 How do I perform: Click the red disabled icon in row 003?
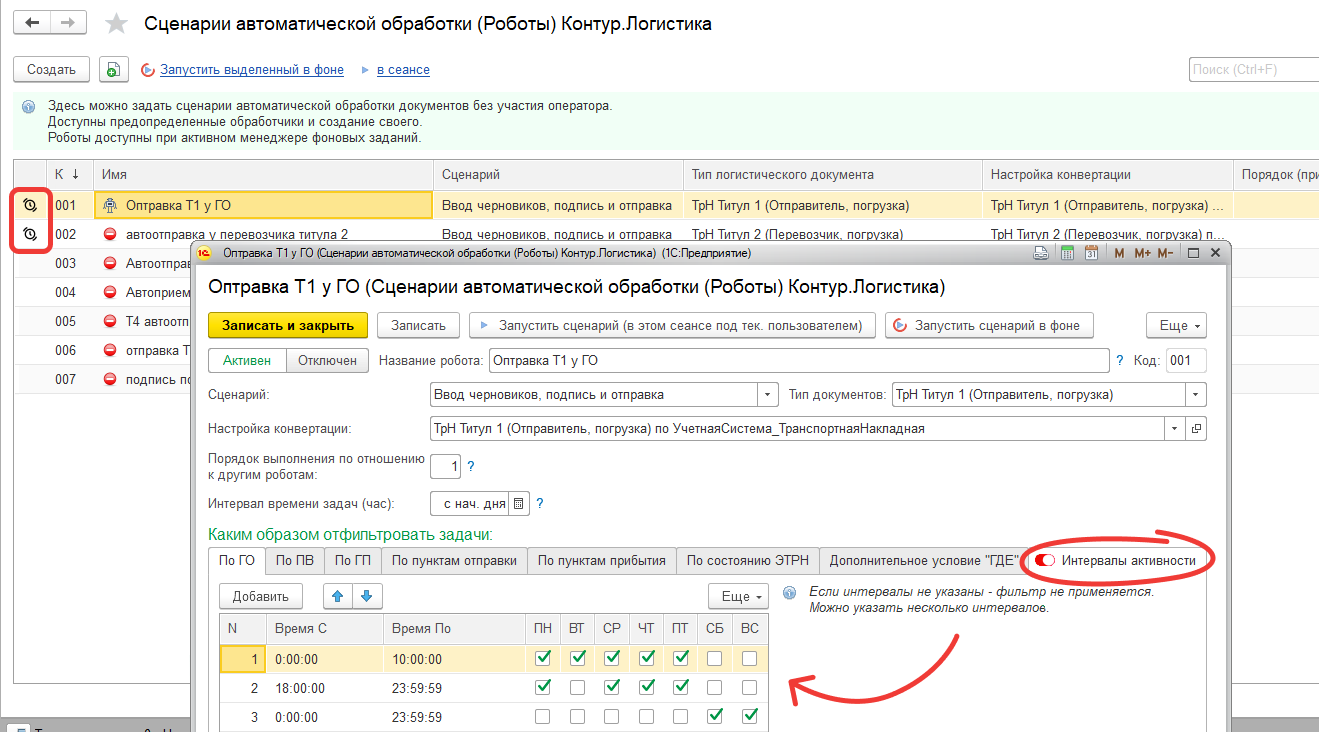click(110, 263)
